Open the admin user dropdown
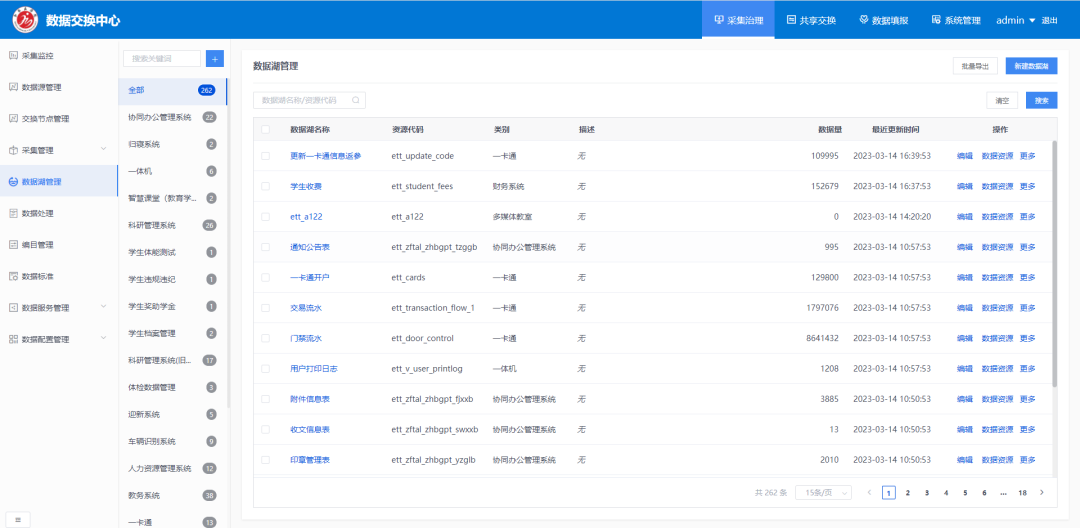This screenshot has width=1080, height=528. [1016, 21]
